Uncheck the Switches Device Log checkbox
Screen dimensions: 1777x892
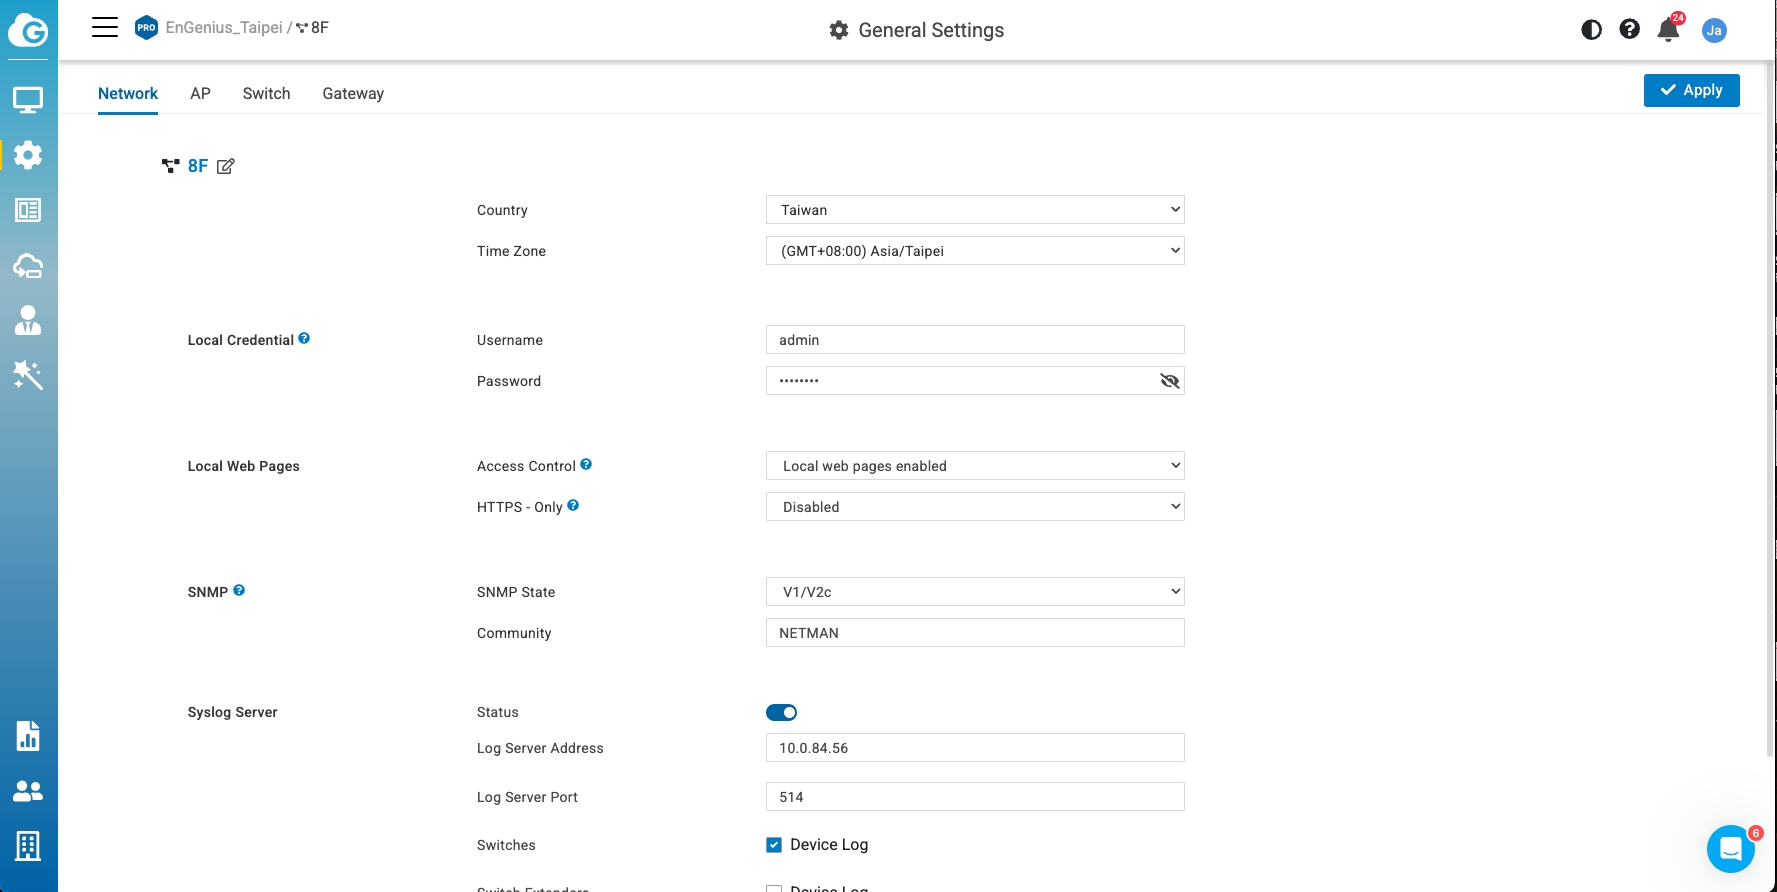(x=774, y=845)
